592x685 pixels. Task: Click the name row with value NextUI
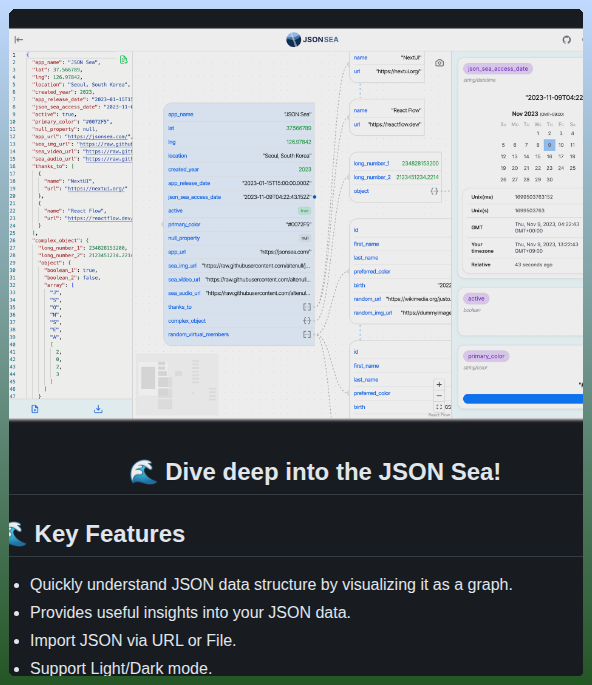[387, 58]
